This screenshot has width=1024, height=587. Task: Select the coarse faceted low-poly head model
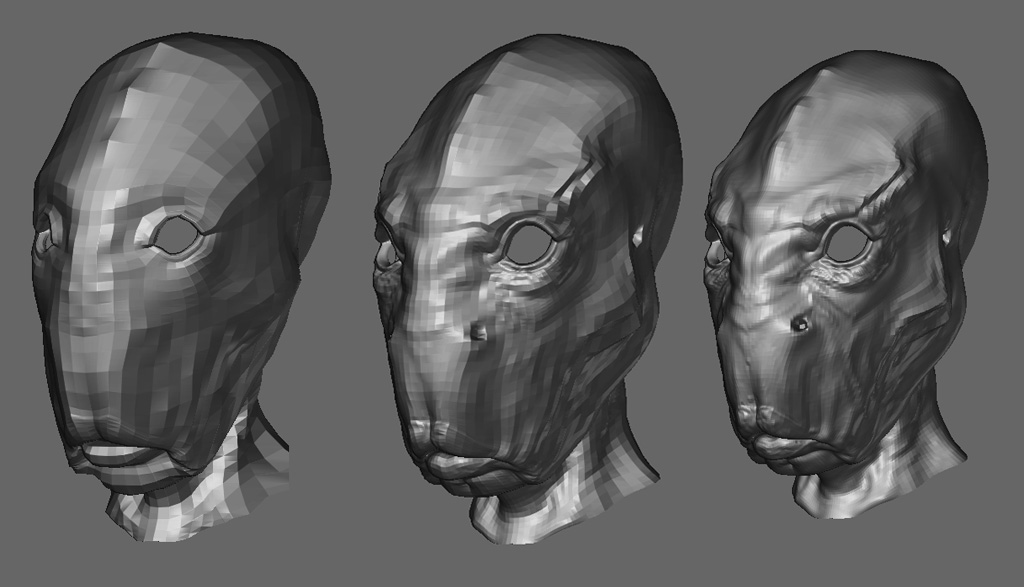(180, 287)
